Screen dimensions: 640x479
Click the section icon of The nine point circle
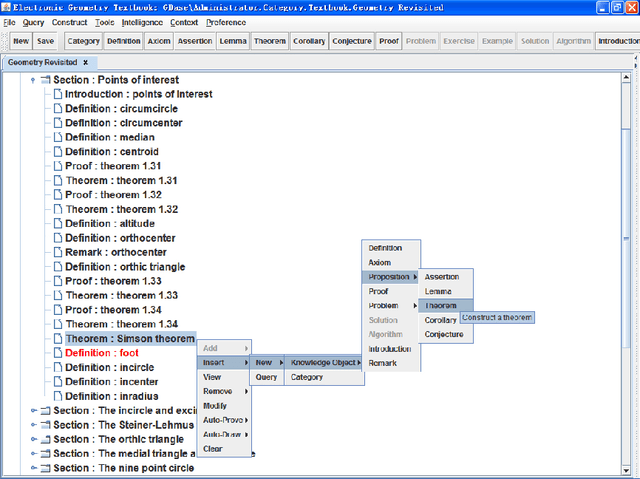[x=46, y=468]
